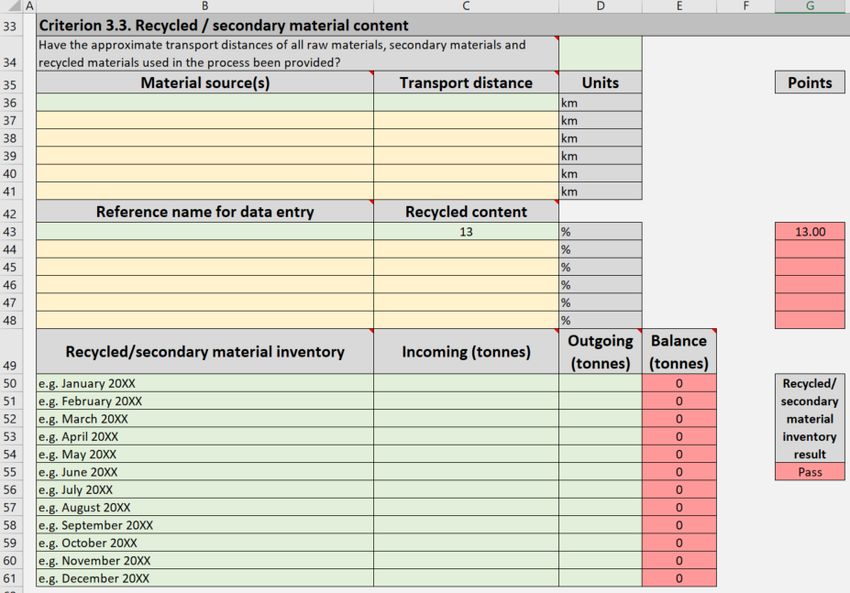This screenshot has height=593, width=850.
Task: Select the e.g. June 20XX cell
Action: pyautogui.click(x=205, y=472)
